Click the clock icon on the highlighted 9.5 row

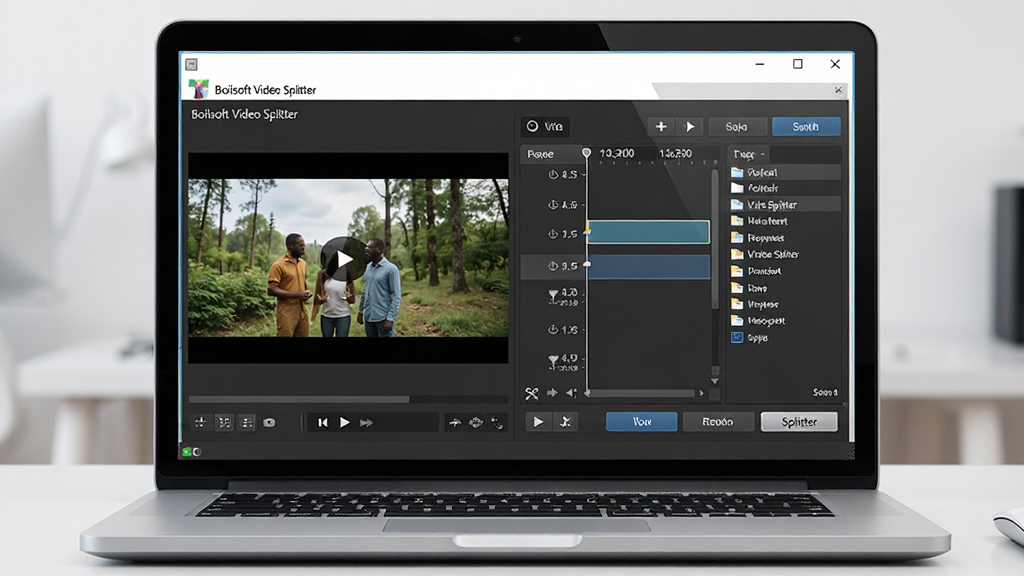click(x=553, y=266)
